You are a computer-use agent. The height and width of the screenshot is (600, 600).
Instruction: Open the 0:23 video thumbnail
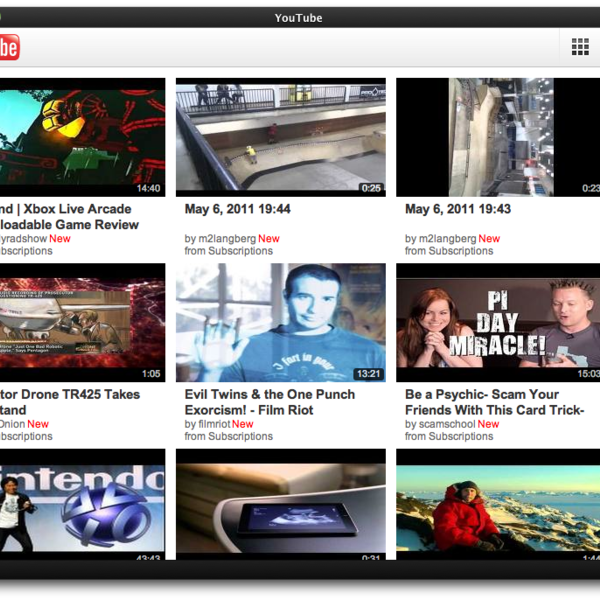[499, 137]
